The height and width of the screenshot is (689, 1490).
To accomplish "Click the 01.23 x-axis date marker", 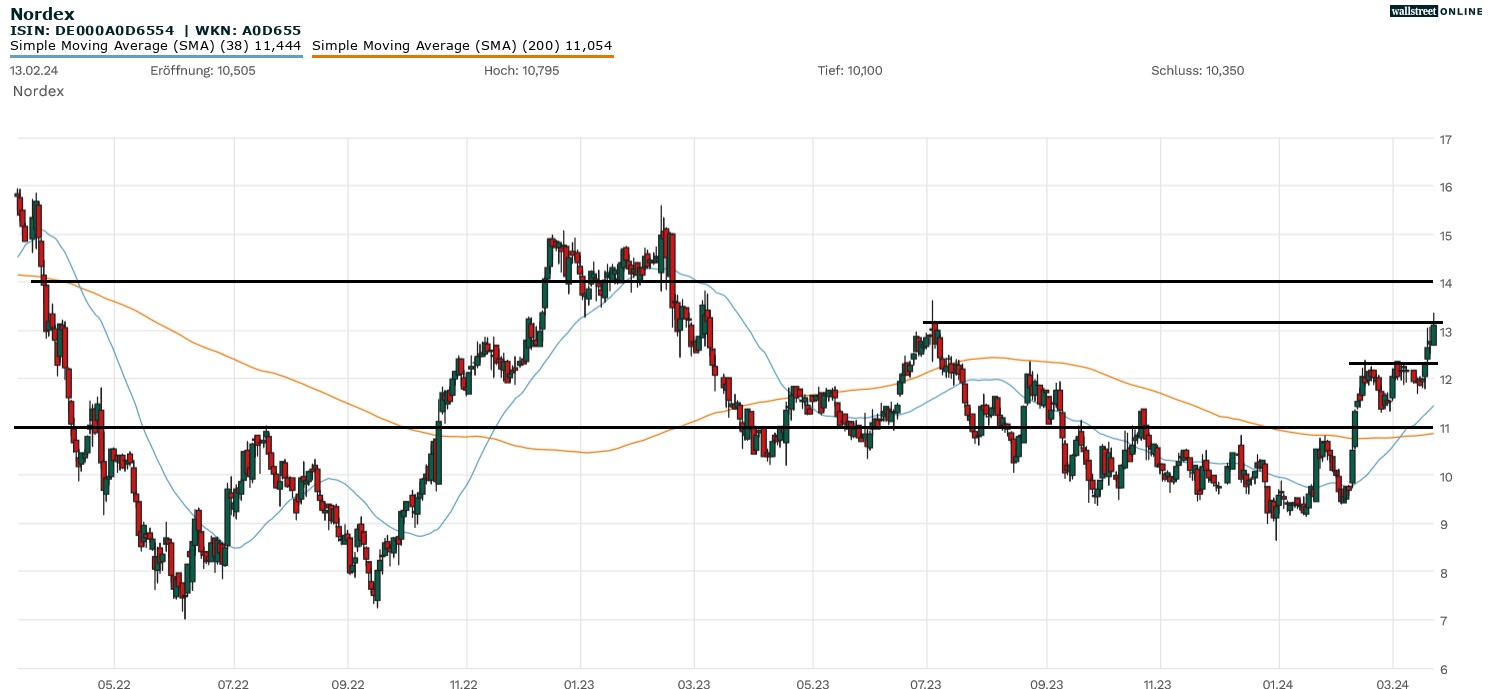I will (579, 684).
